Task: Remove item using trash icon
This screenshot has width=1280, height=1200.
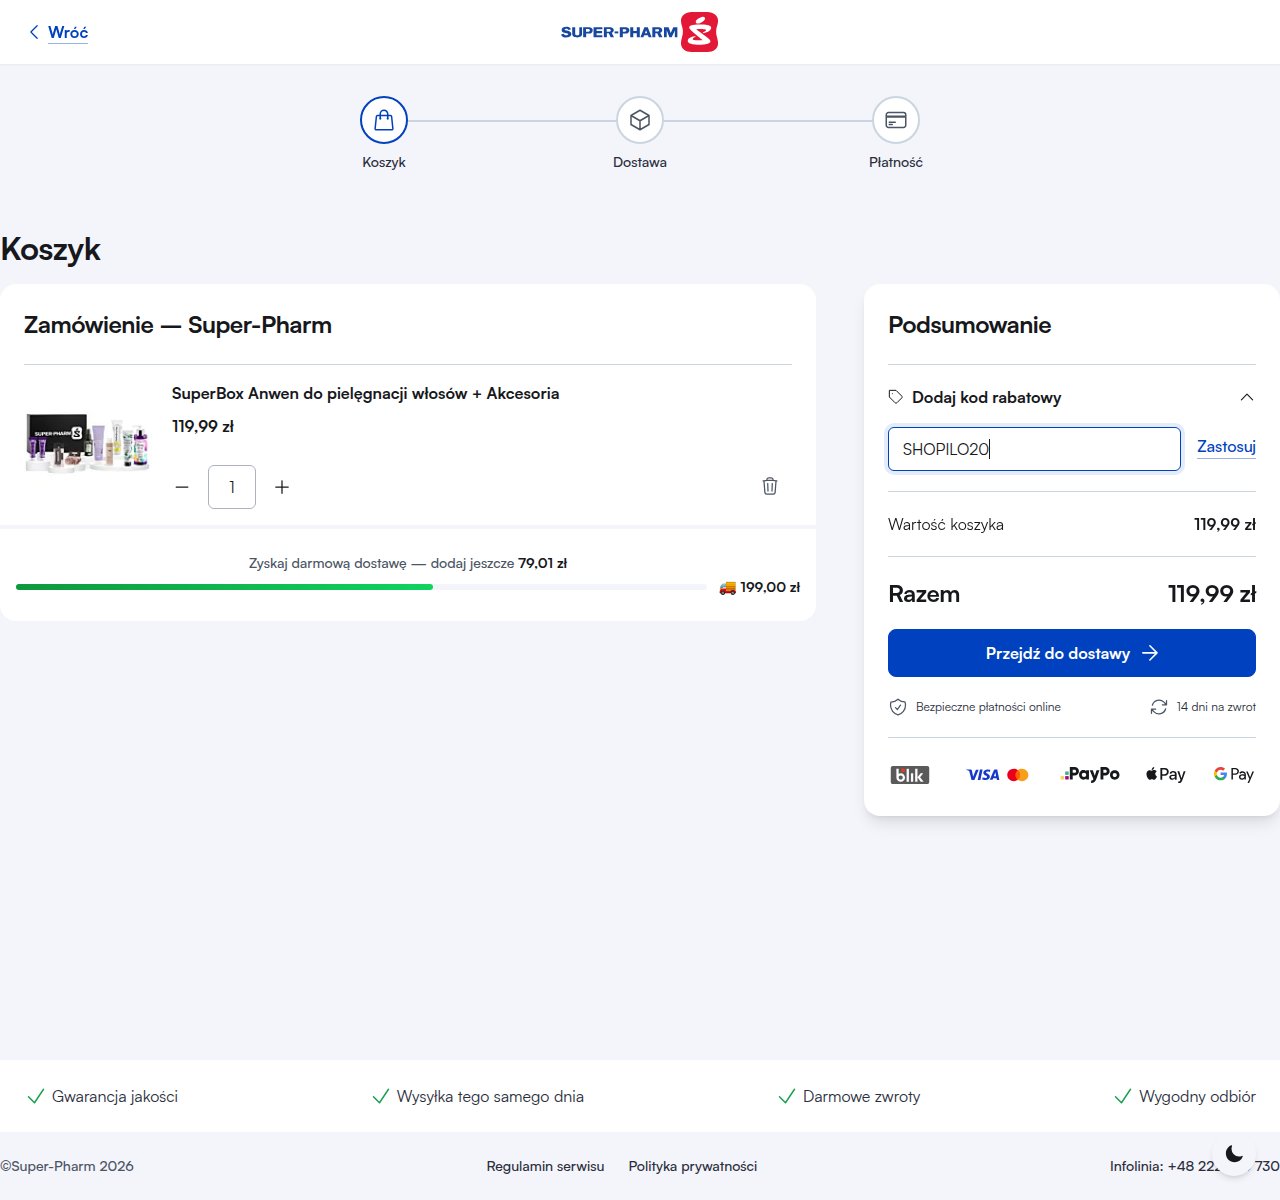Action: (x=770, y=486)
